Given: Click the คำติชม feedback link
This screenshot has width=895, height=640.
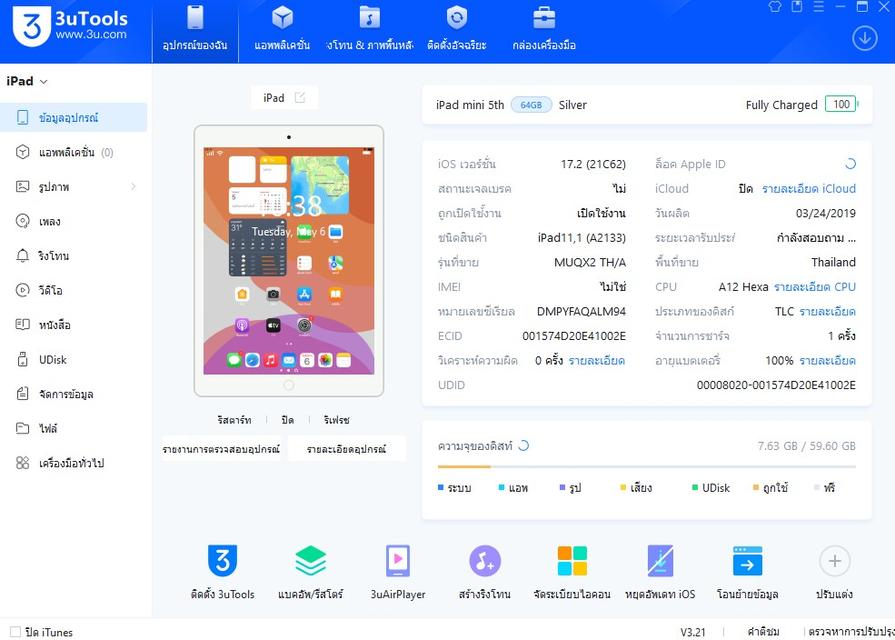Looking at the screenshot, I should coord(763,632).
